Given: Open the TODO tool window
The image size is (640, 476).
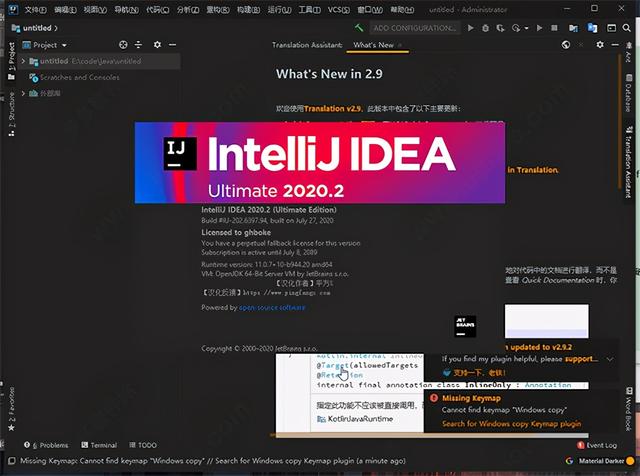Looking at the screenshot, I should pos(143,445).
